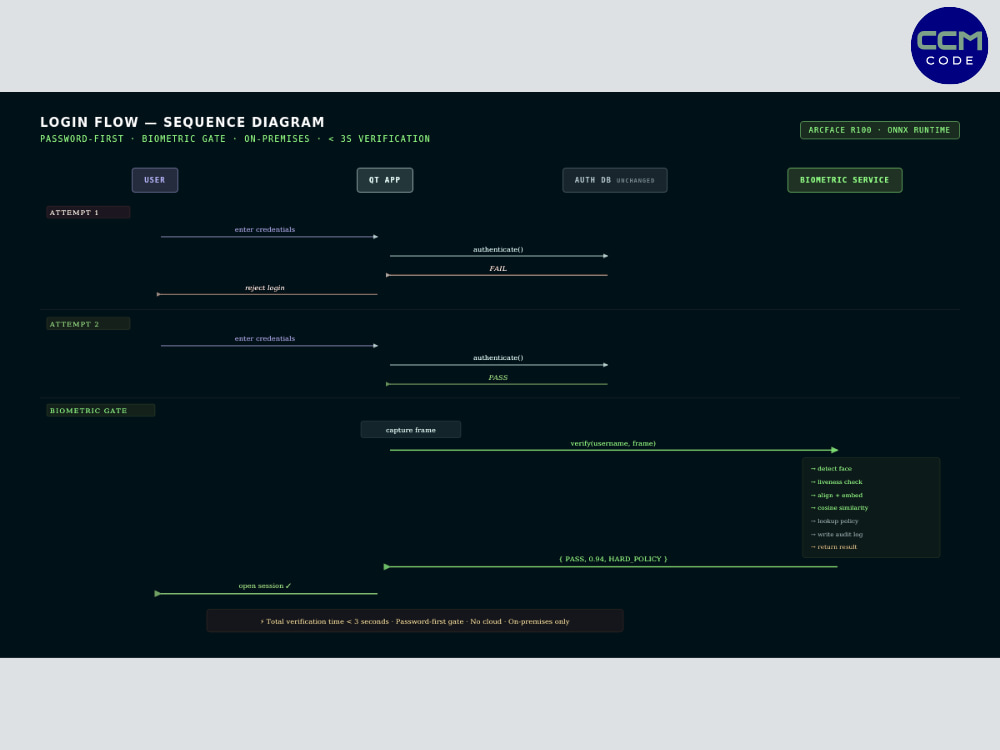This screenshot has height=750, width=1000.
Task: Click 'enter credentials' message in Attempt 1
Action: click(265, 230)
